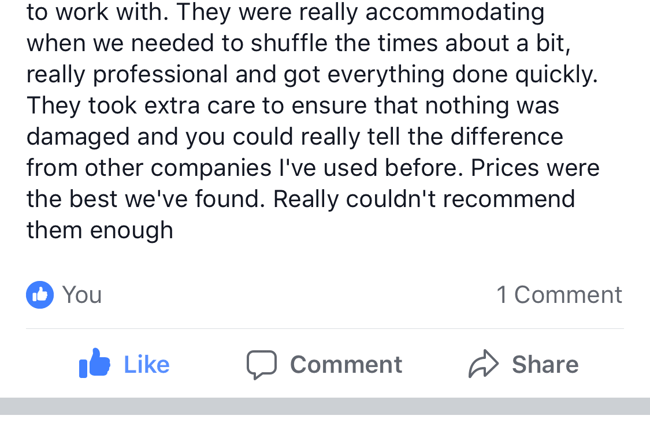The height and width of the screenshot is (433, 650).
Task: Click the blue thumbs-up reaction badge beside You
Action: click(x=40, y=295)
